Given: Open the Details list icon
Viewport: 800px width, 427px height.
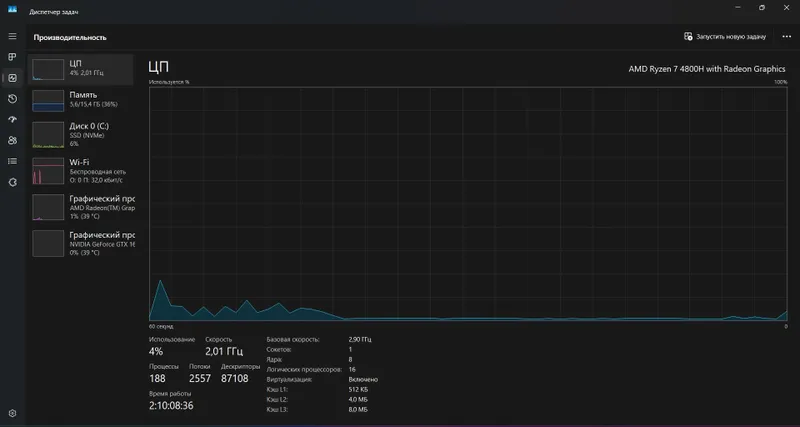Looking at the screenshot, I should pos(12,161).
